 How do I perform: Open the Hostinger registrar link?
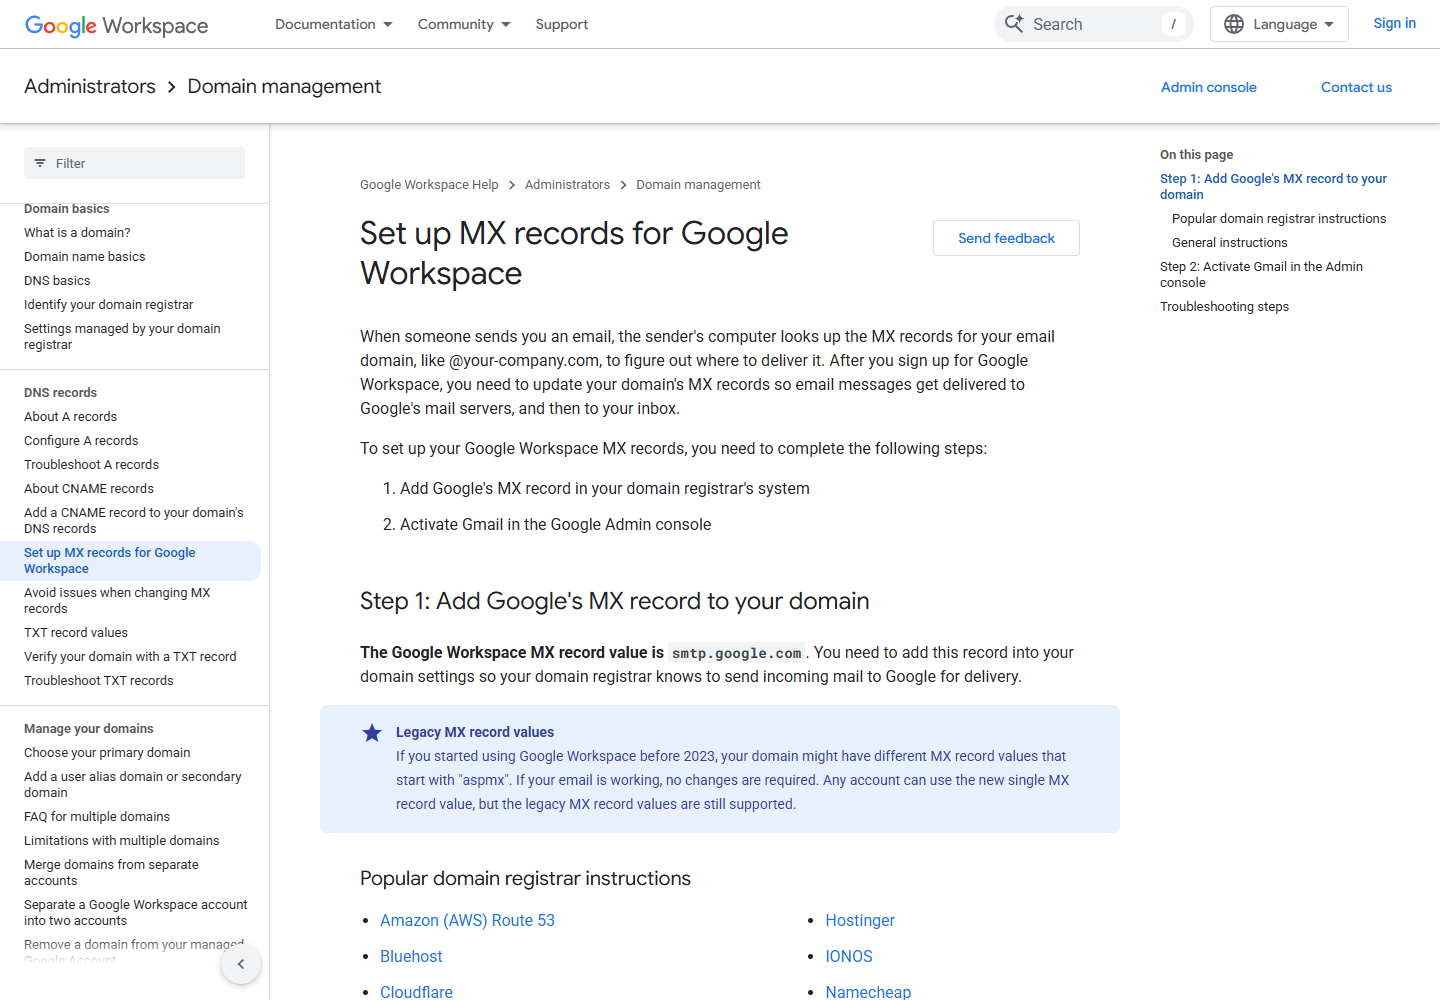pos(860,921)
